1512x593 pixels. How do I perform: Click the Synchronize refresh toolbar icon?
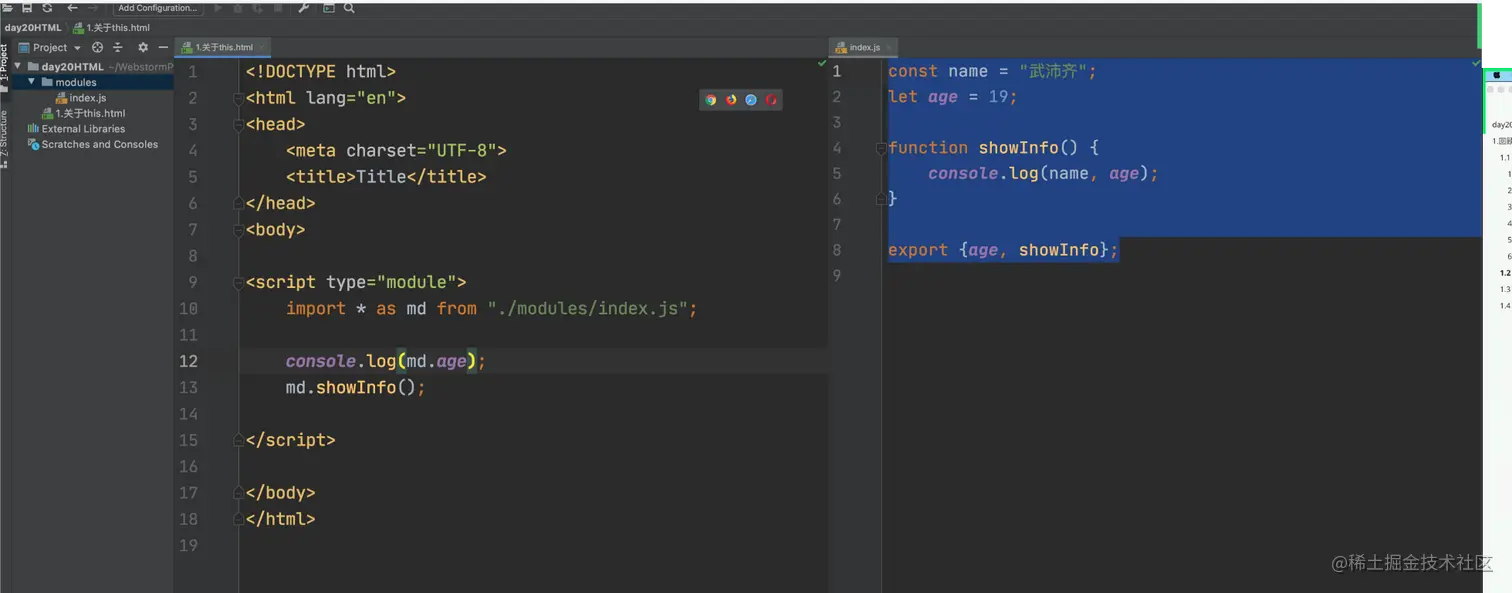pyautogui.click(x=47, y=8)
